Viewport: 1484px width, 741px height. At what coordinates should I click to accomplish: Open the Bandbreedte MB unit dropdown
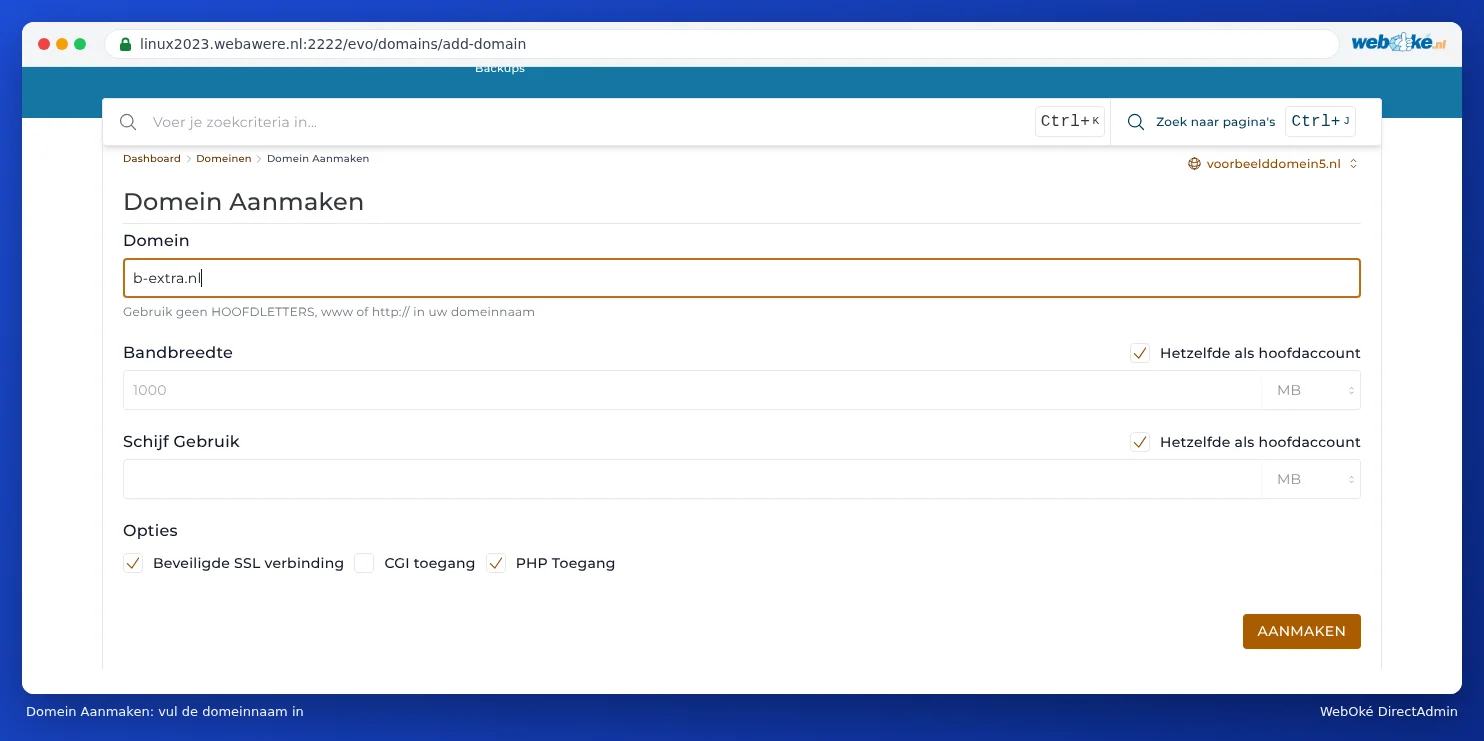tap(1311, 390)
